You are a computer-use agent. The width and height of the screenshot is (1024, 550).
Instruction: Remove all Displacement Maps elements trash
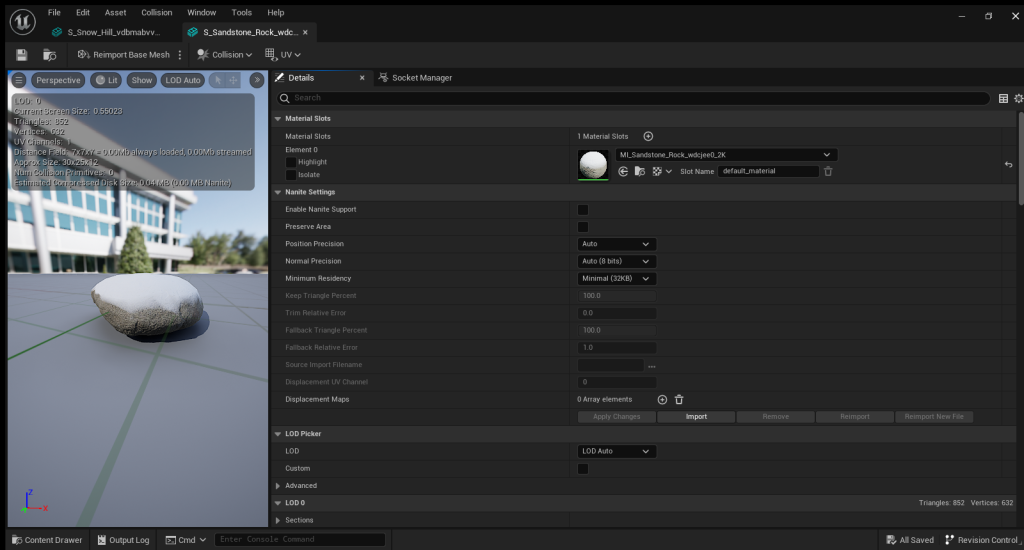click(x=679, y=400)
